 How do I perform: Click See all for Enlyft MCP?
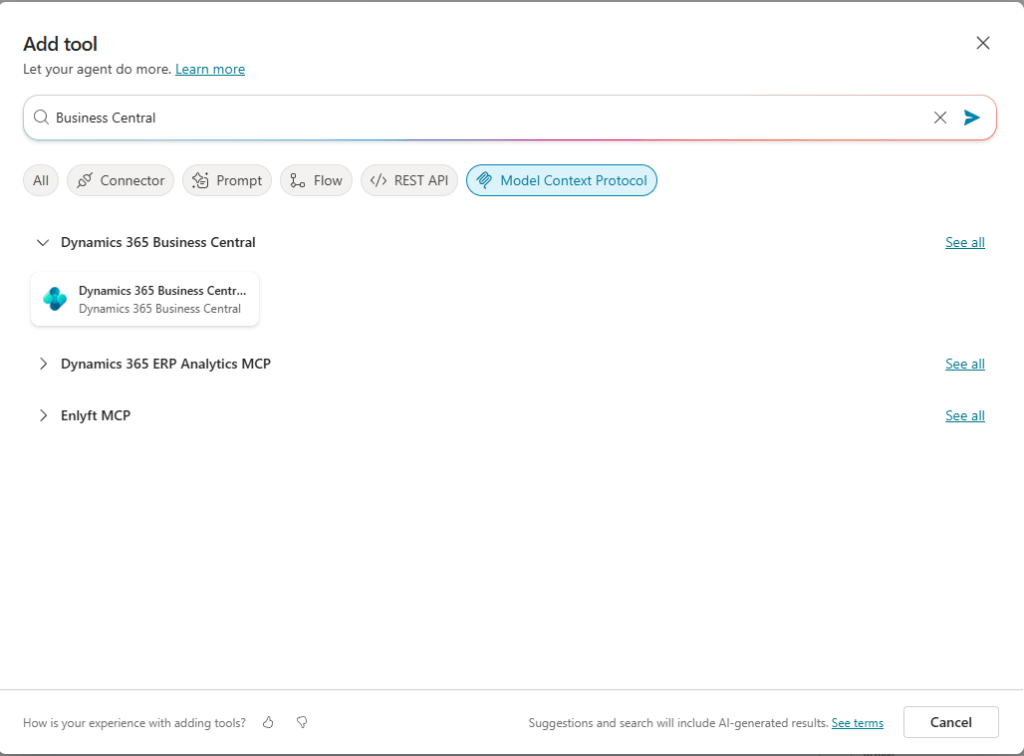(x=965, y=416)
